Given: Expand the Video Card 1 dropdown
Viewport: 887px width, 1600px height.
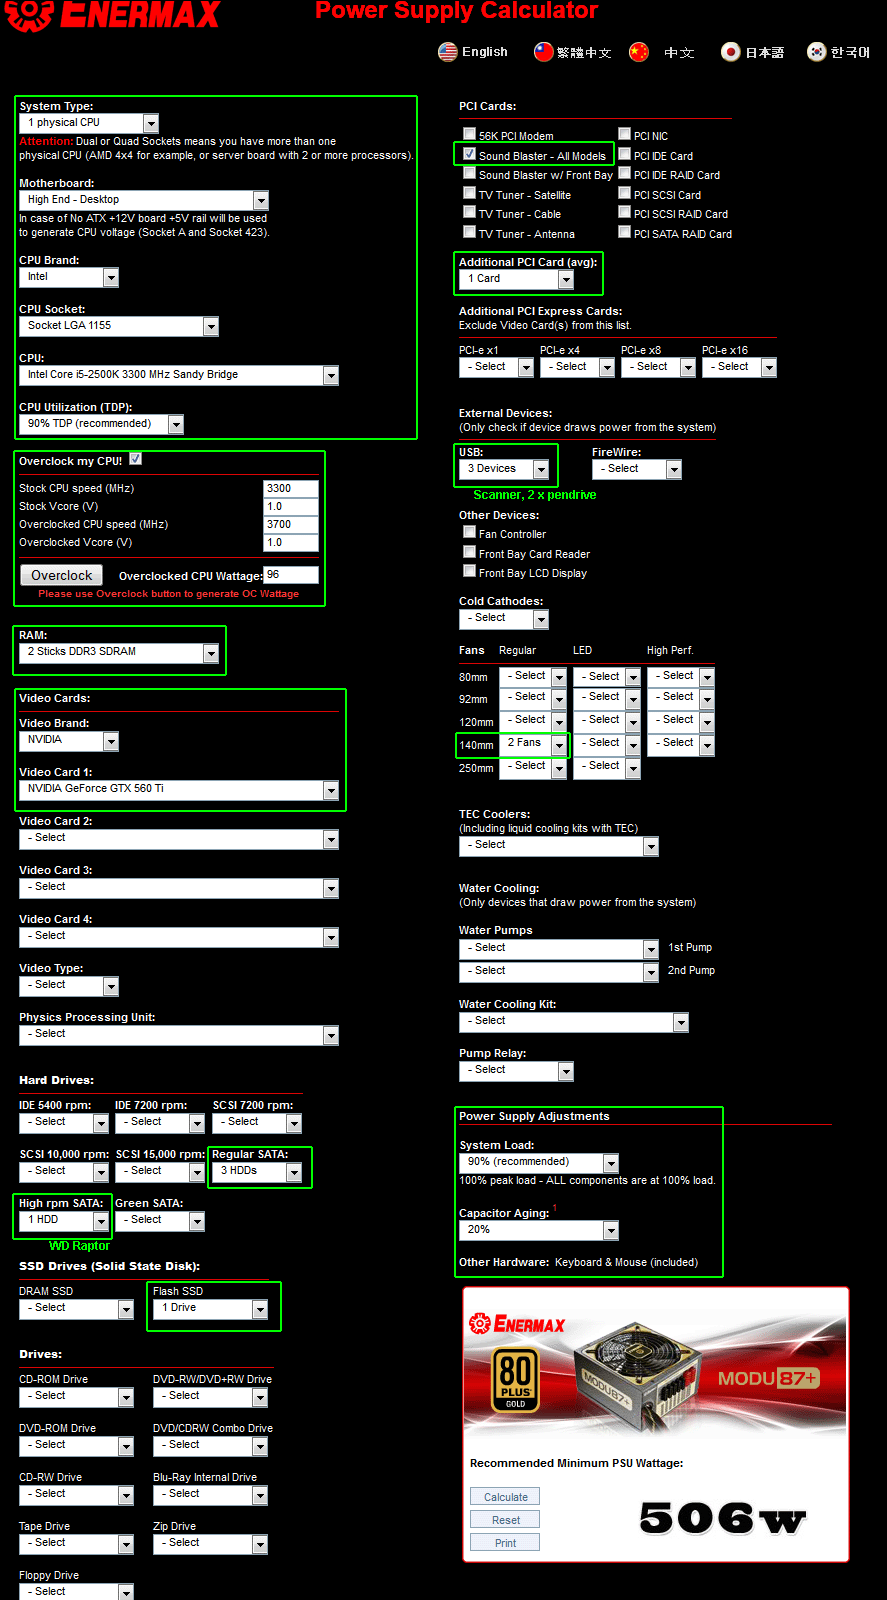Looking at the screenshot, I should pos(179,789).
